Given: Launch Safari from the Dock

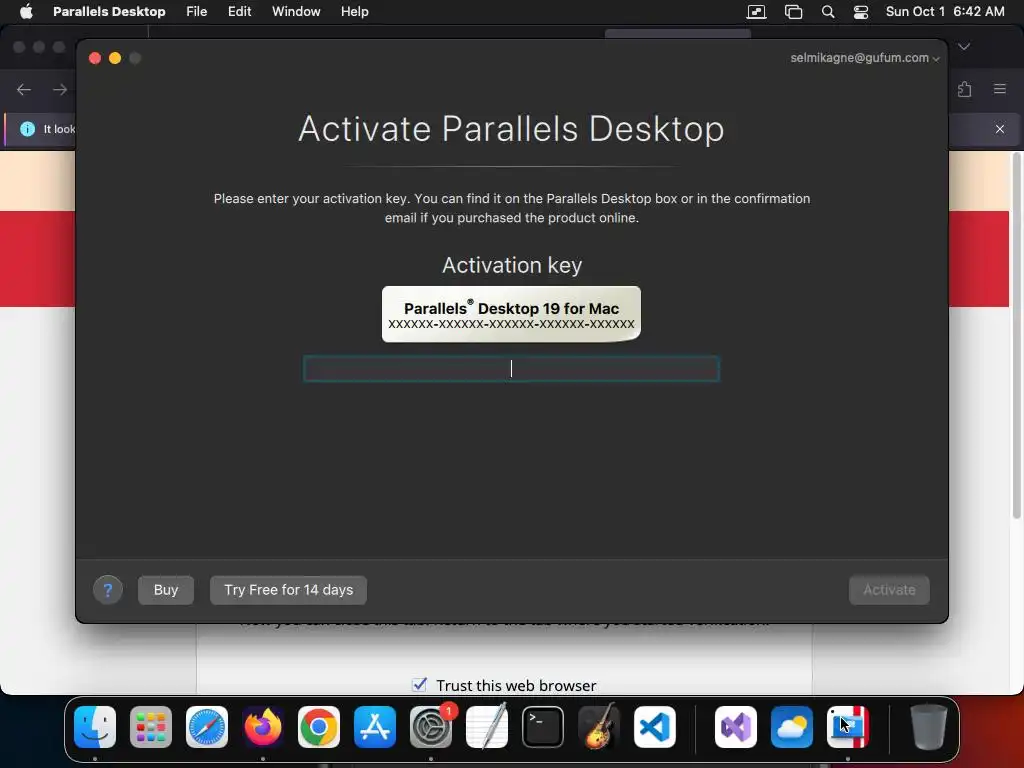Looking at the screenshot, I should coord(207,727).
